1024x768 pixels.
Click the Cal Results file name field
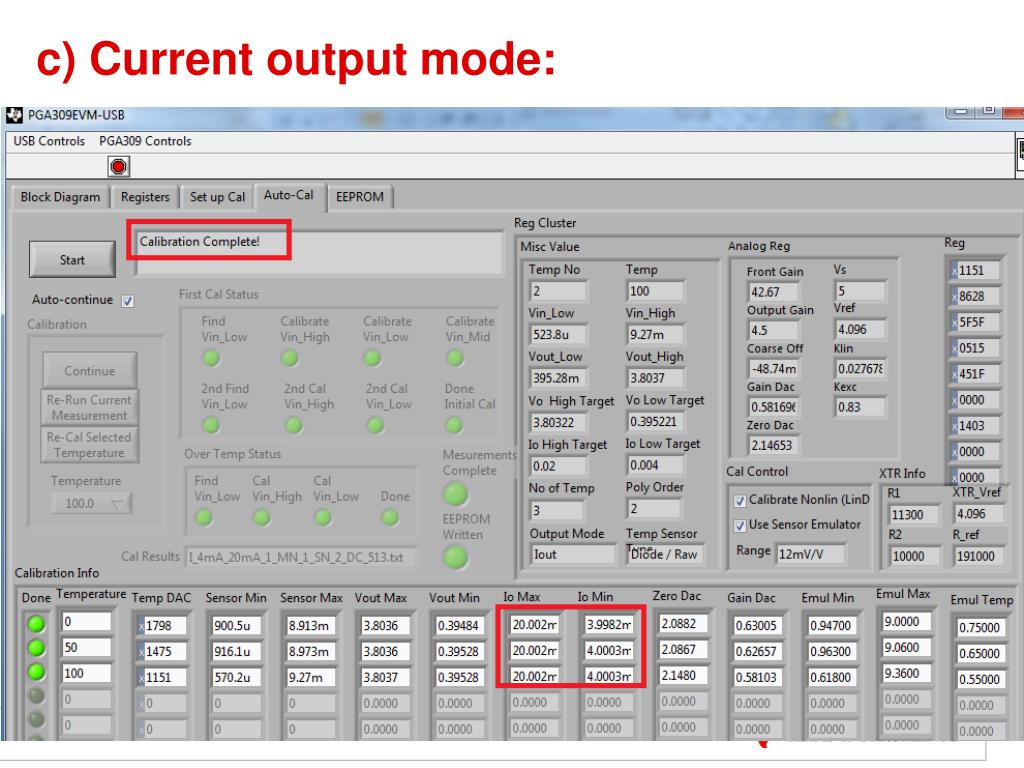pyautogui.click(x=300, y=558)
